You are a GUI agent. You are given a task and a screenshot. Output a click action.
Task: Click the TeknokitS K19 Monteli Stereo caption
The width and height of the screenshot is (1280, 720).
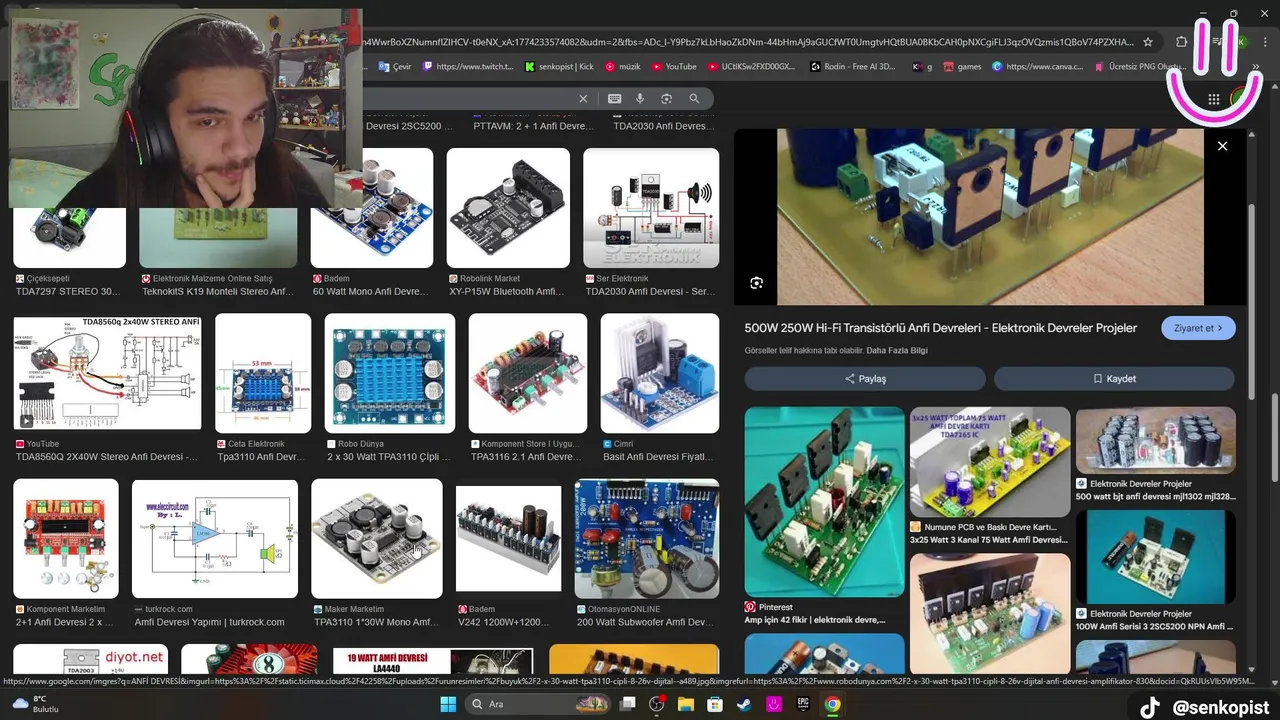point(218,292)
